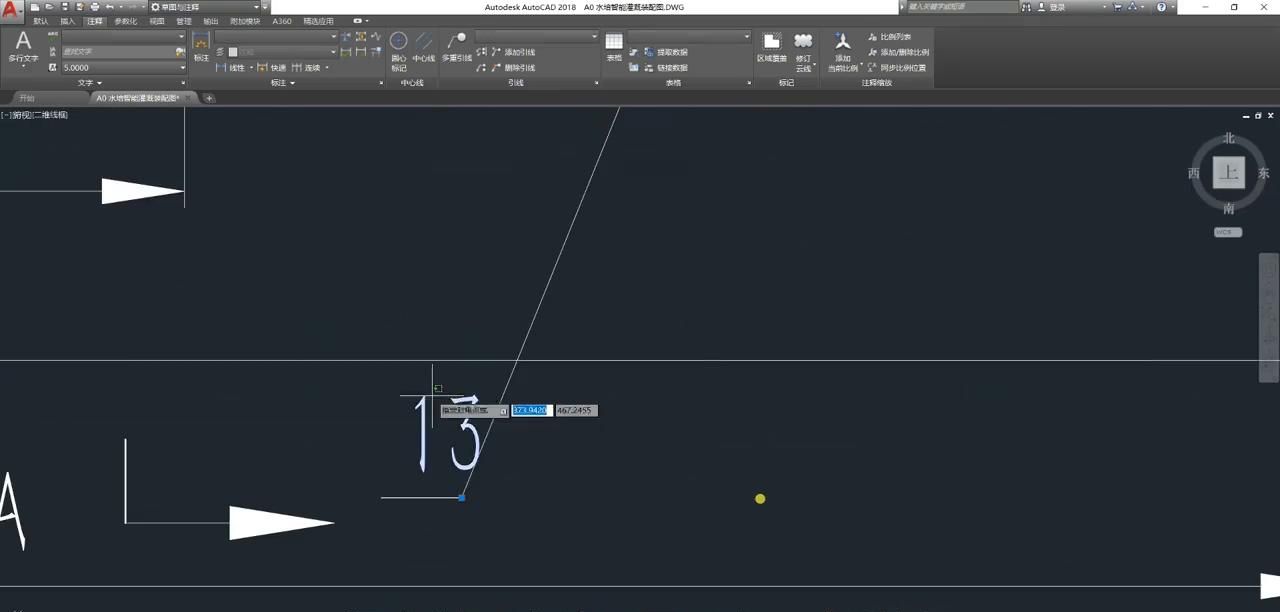Click the 添加当前比例 icon
This screenshot has width=1280, height=612.
pos(843,50)
